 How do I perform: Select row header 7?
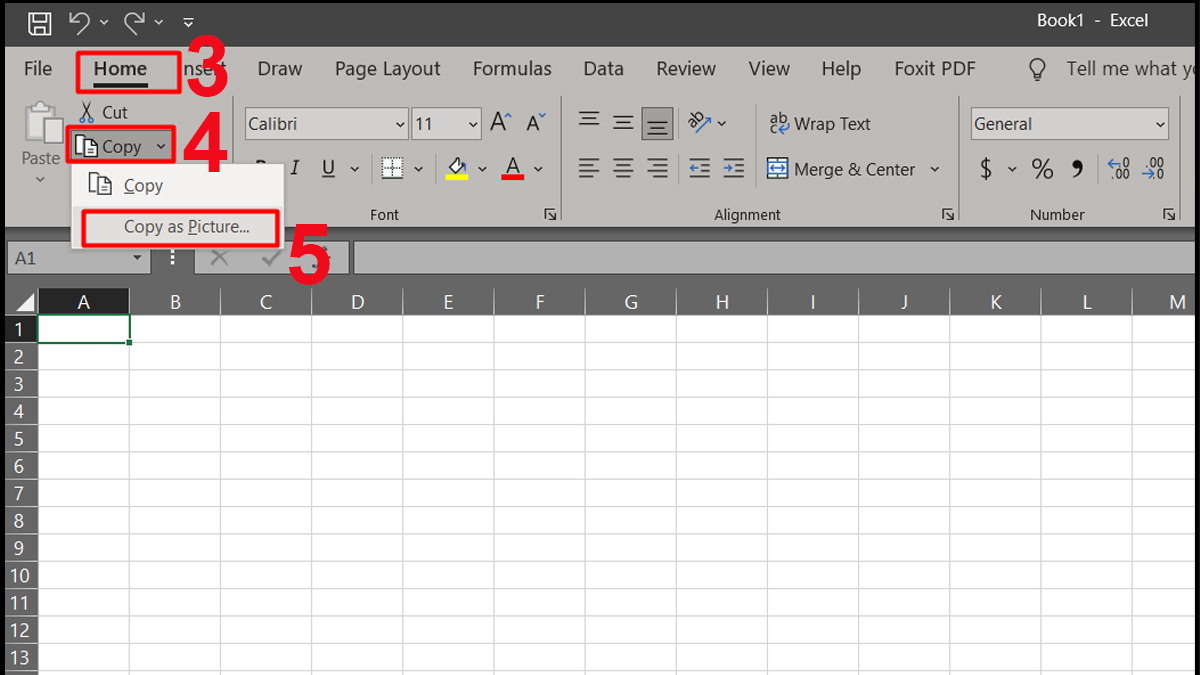pyautogui.click(x=21, y=494)
